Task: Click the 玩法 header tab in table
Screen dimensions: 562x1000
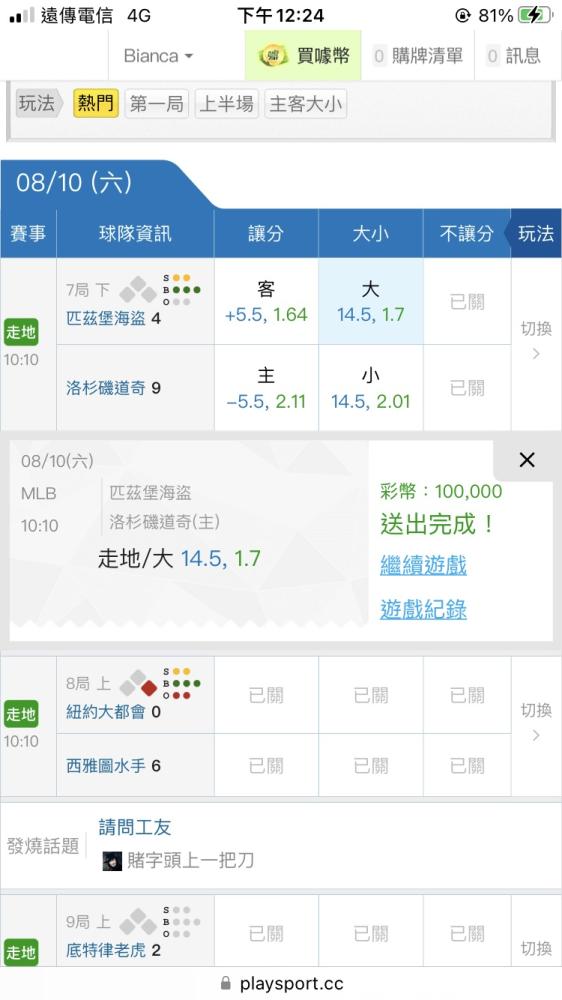Action: point(535,233)
